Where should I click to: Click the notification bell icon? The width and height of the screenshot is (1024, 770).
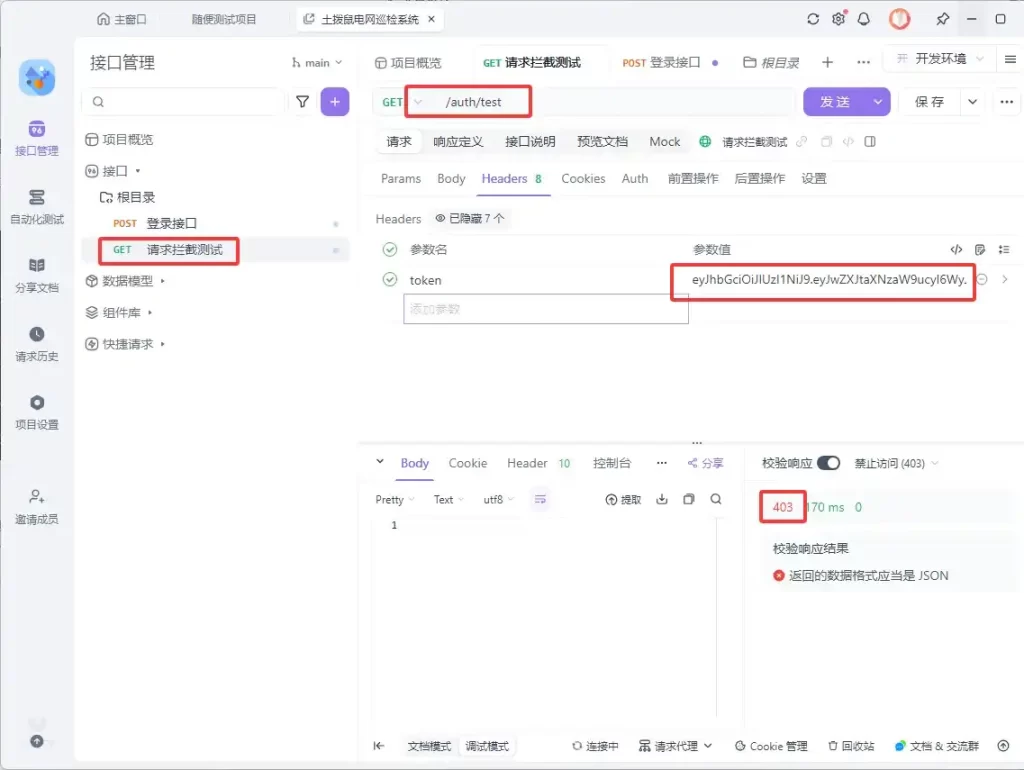pos(864,19)
